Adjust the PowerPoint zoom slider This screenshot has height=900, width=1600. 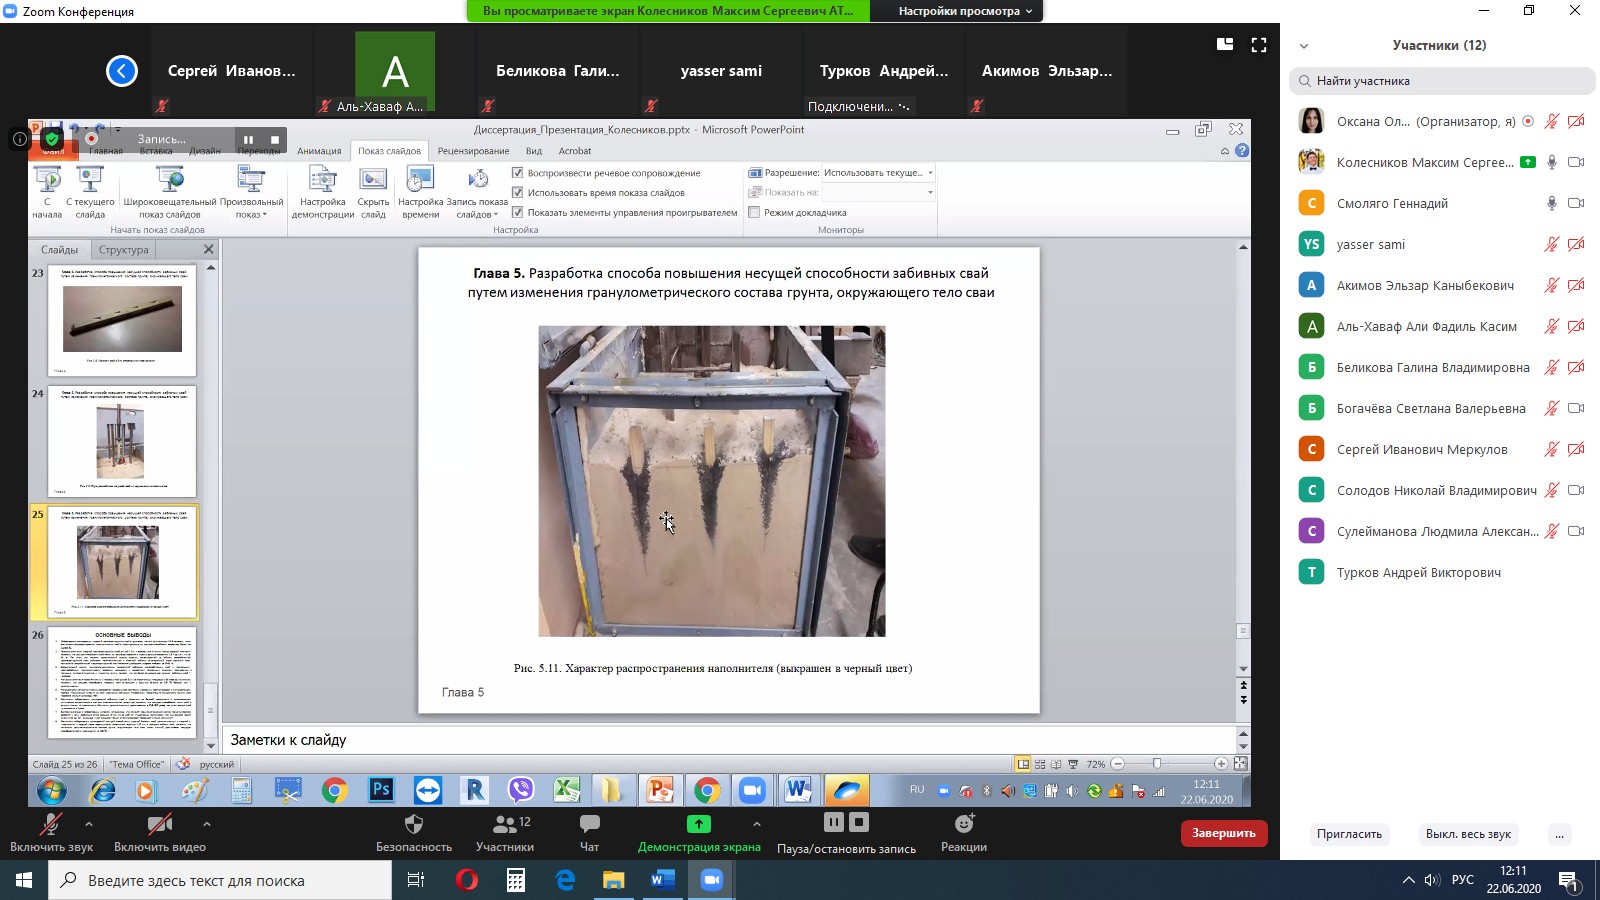pyautogui.click(x=1157, y=764)
